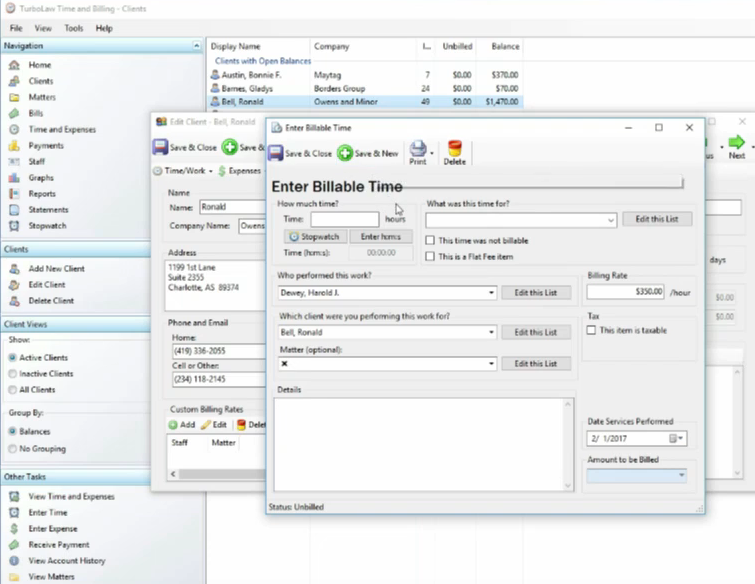The image size is (755, 584).
Task: Open 'What was this time for?' dropdown
Action: coord(611,221)
